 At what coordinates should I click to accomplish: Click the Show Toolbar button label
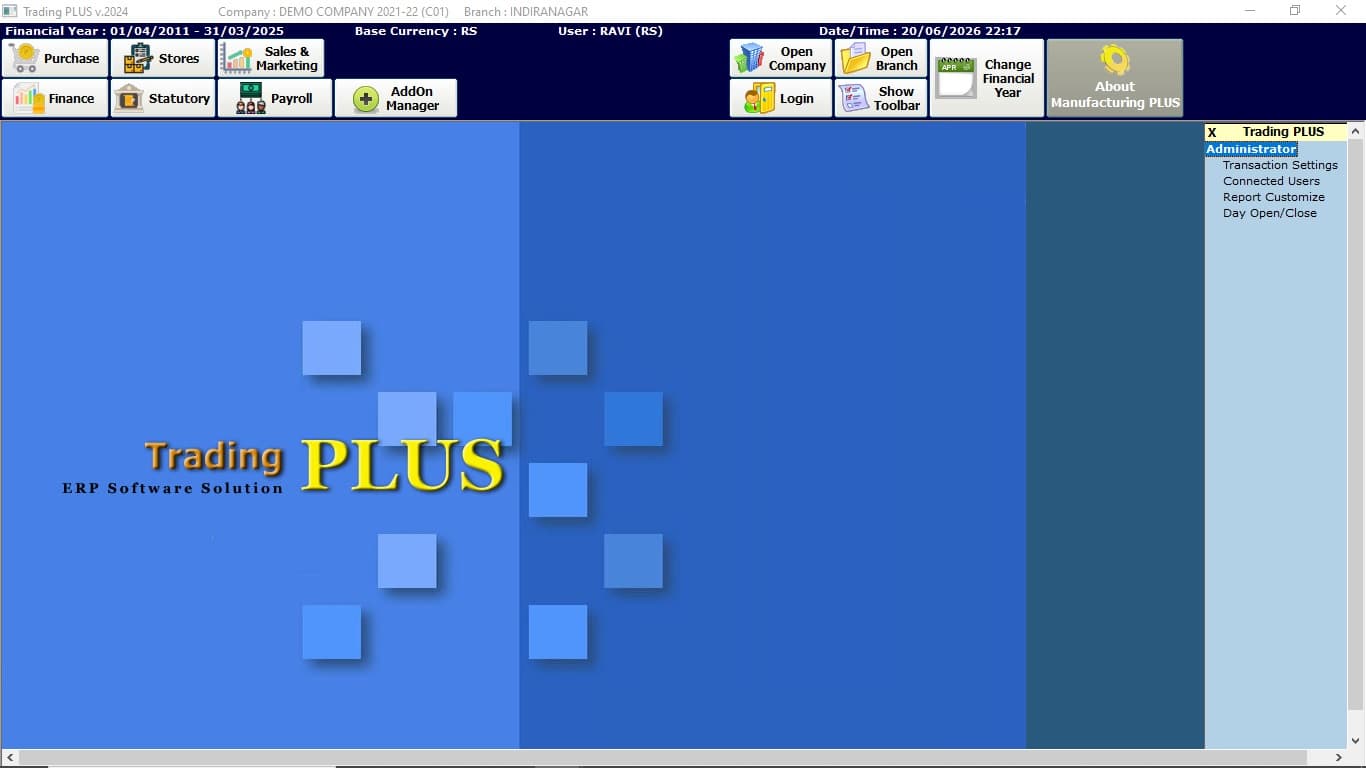(897, 98)
